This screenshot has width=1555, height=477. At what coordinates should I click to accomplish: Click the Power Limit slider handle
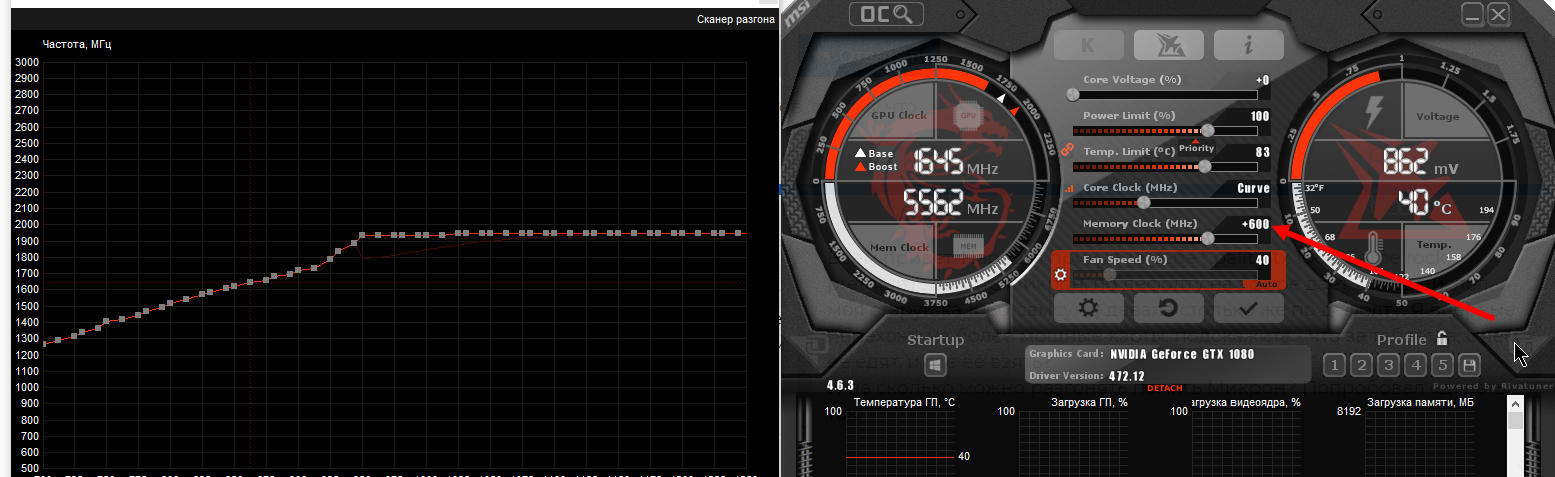[1208, 130]
